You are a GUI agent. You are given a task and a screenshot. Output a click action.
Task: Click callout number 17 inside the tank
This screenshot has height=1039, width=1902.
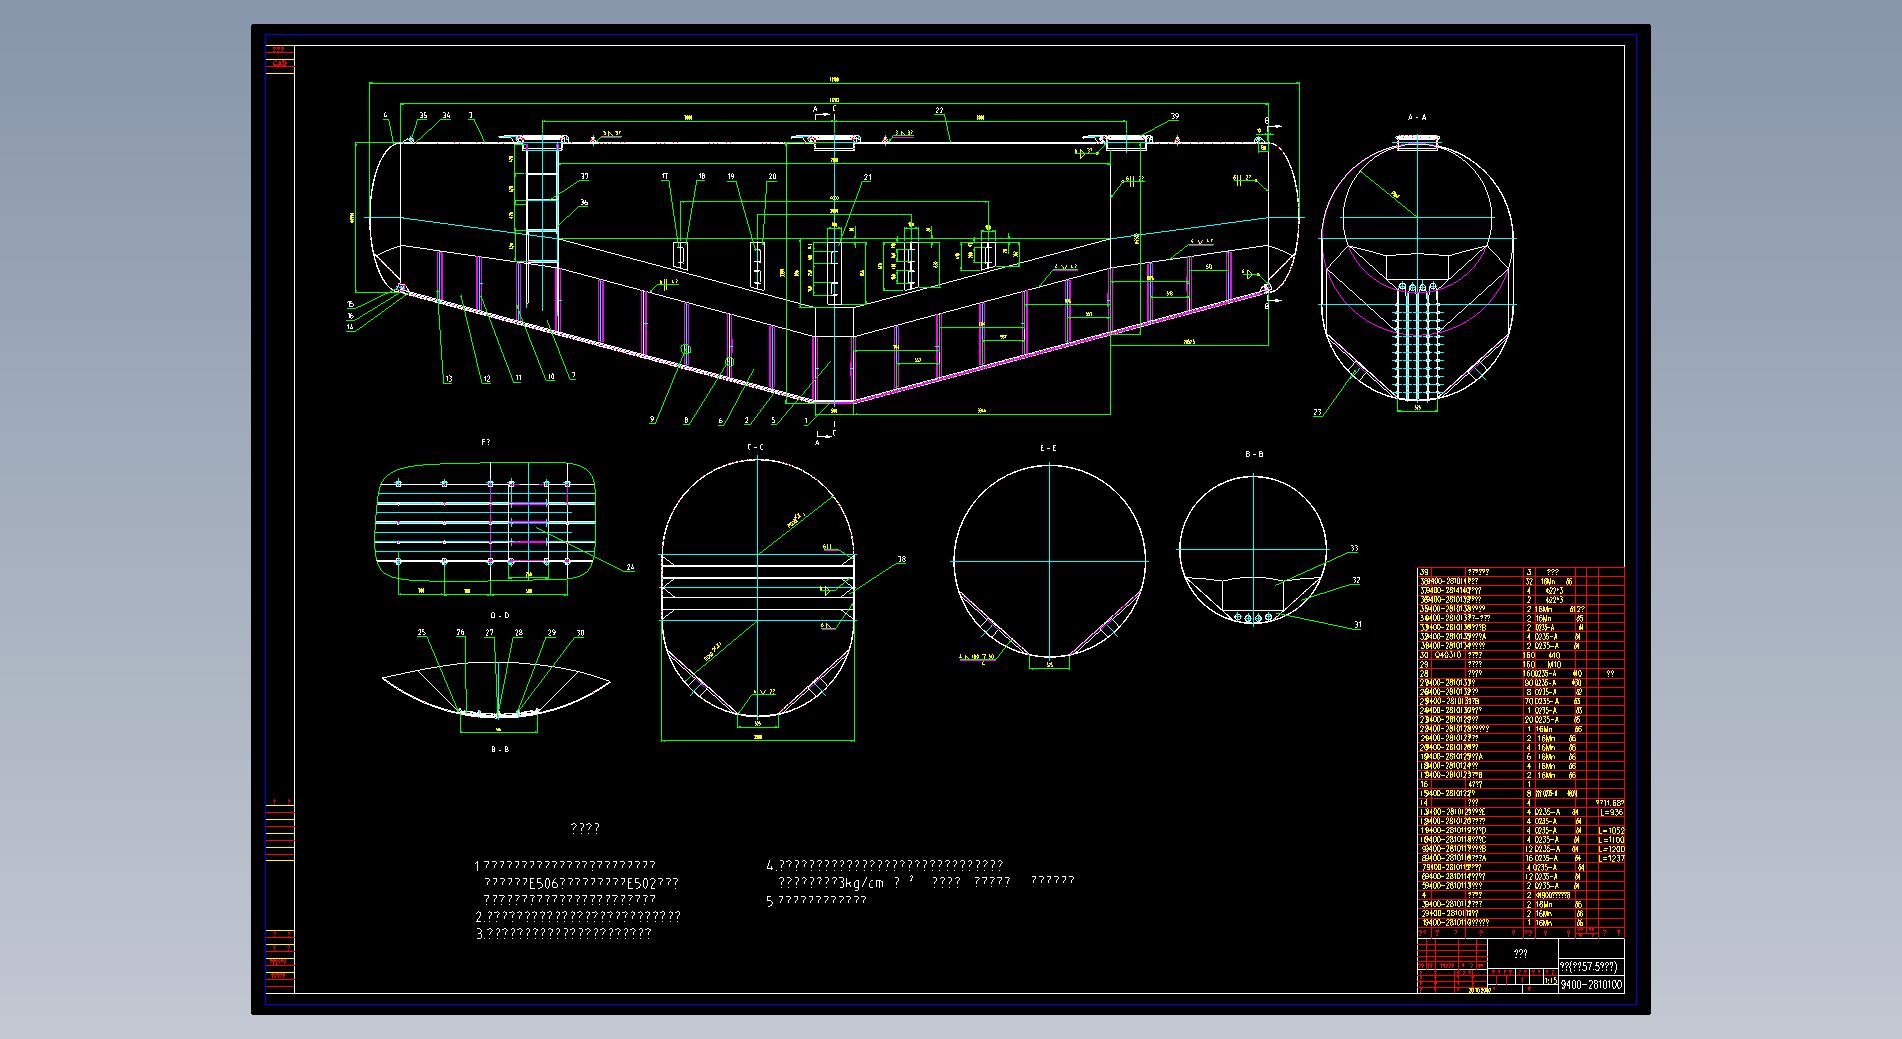coord(664,176)
